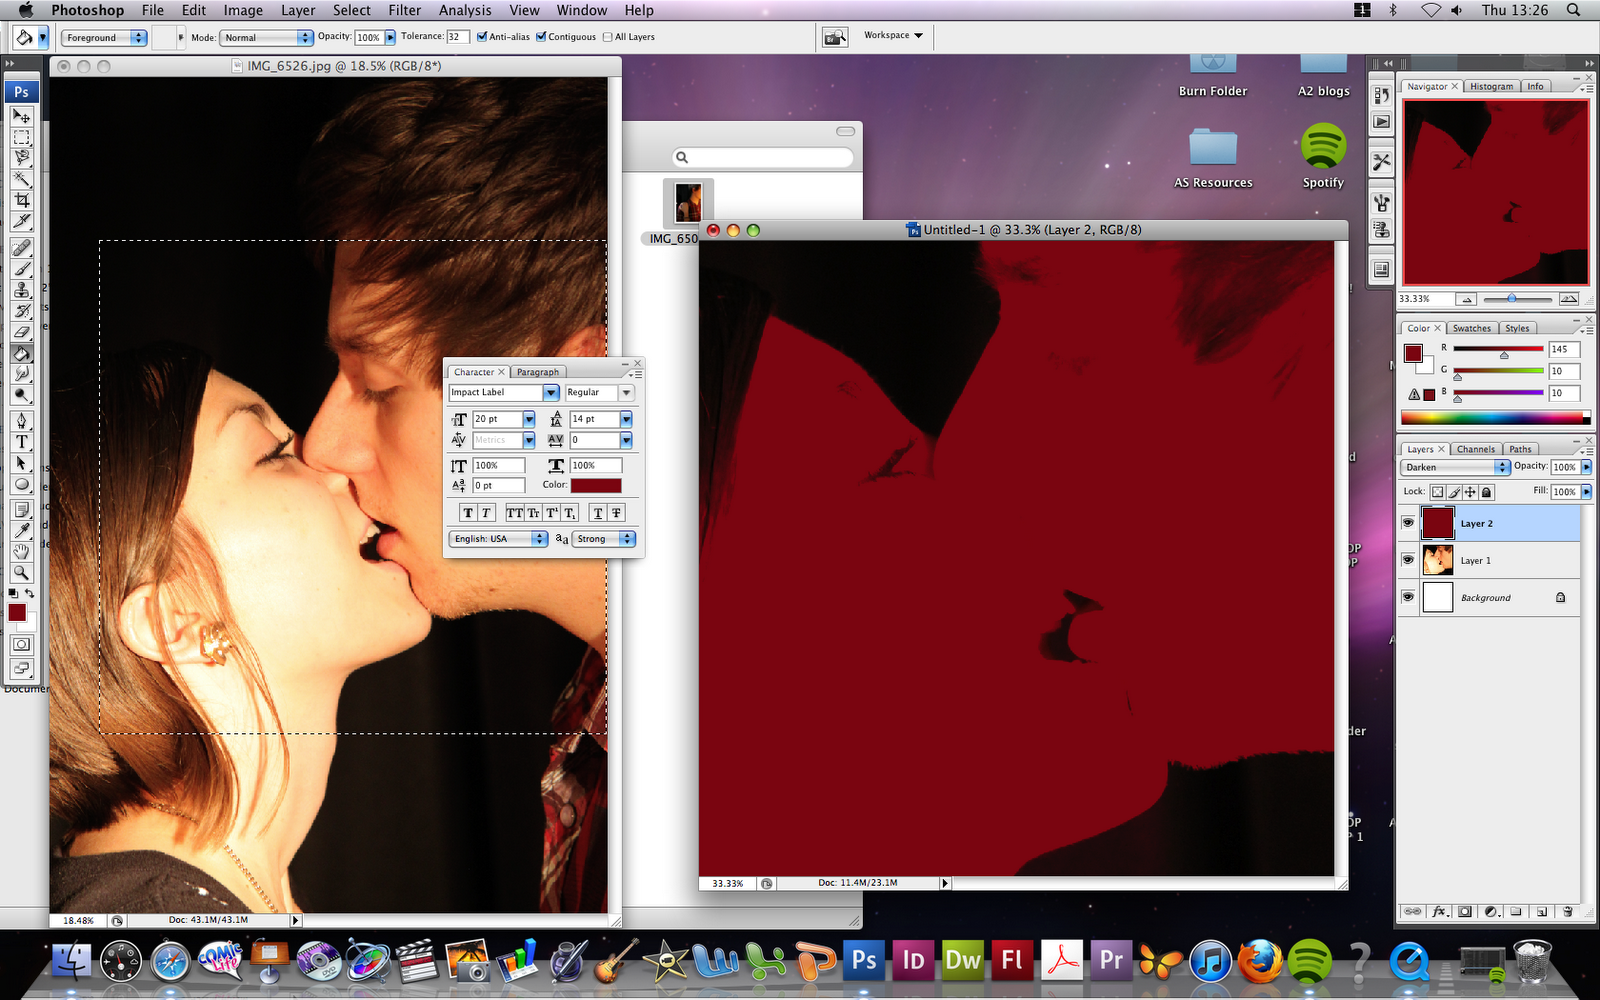Screen dimensions: 1600x1000
Task: Click the Tolerance input field
Action: click(x=458, y=37)
